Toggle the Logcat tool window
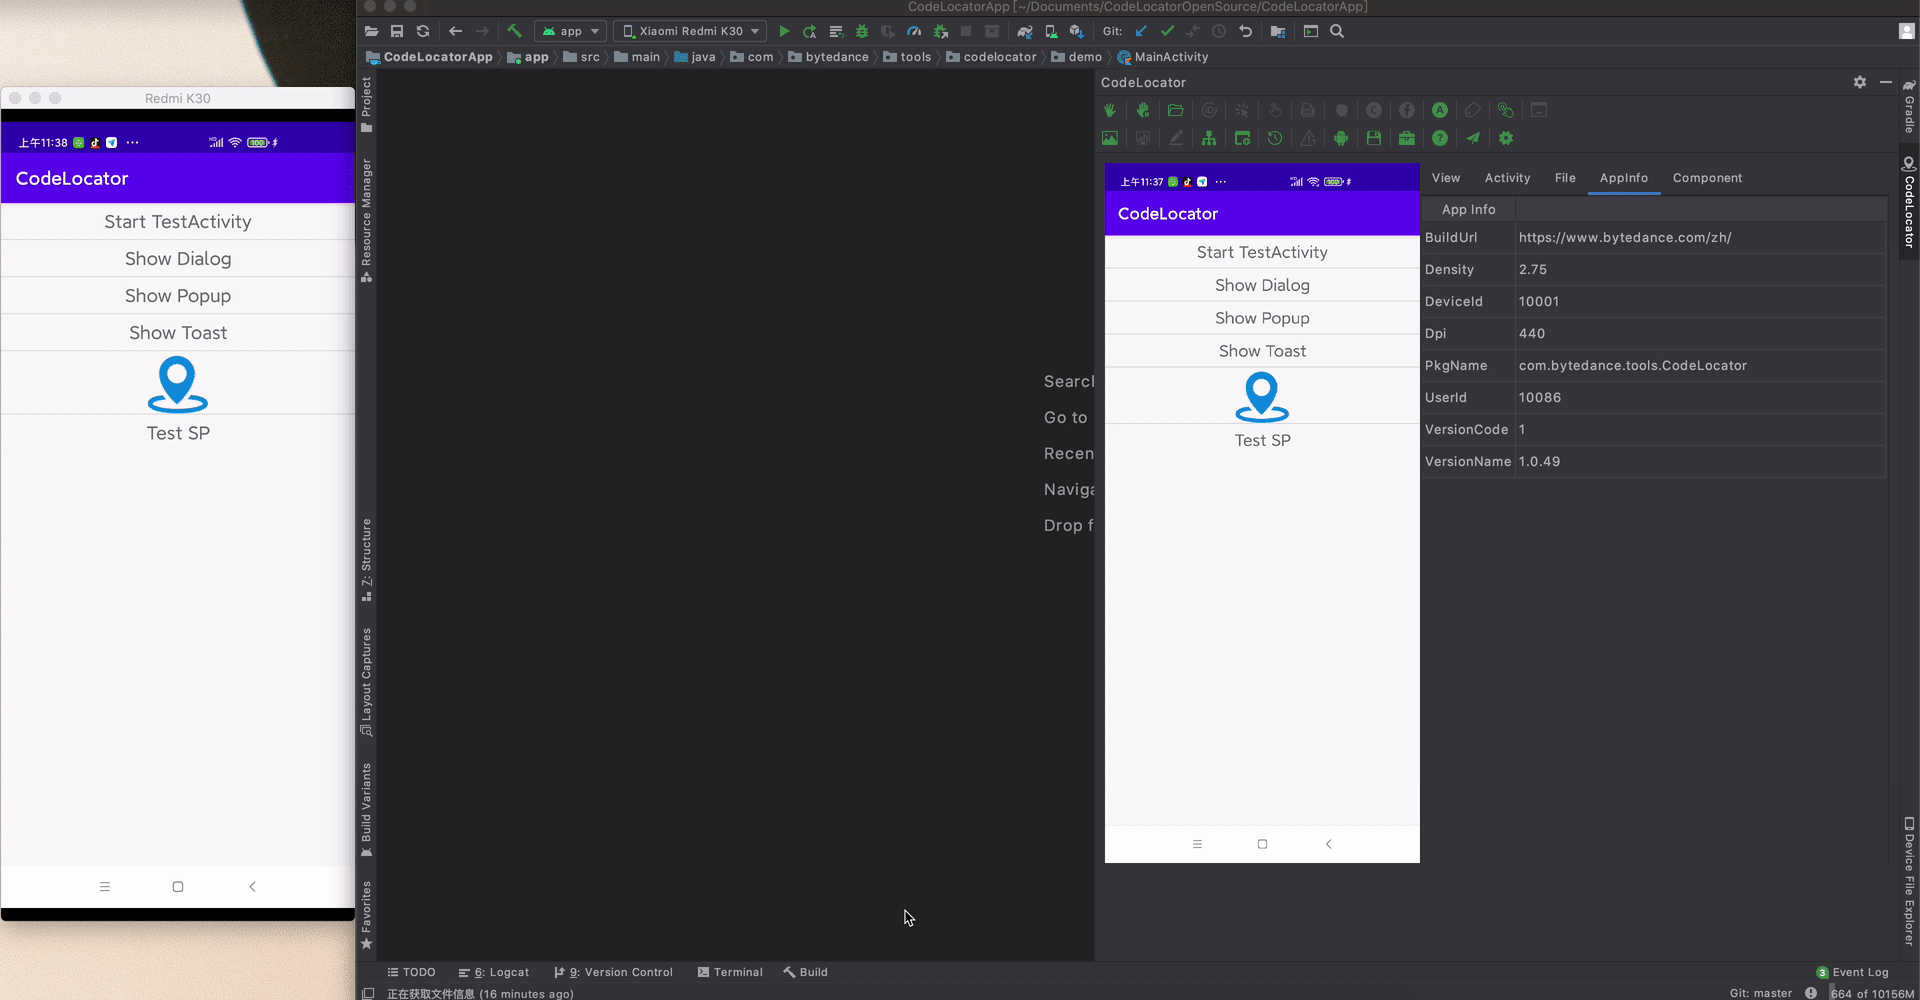 click(x=494, y=971)
